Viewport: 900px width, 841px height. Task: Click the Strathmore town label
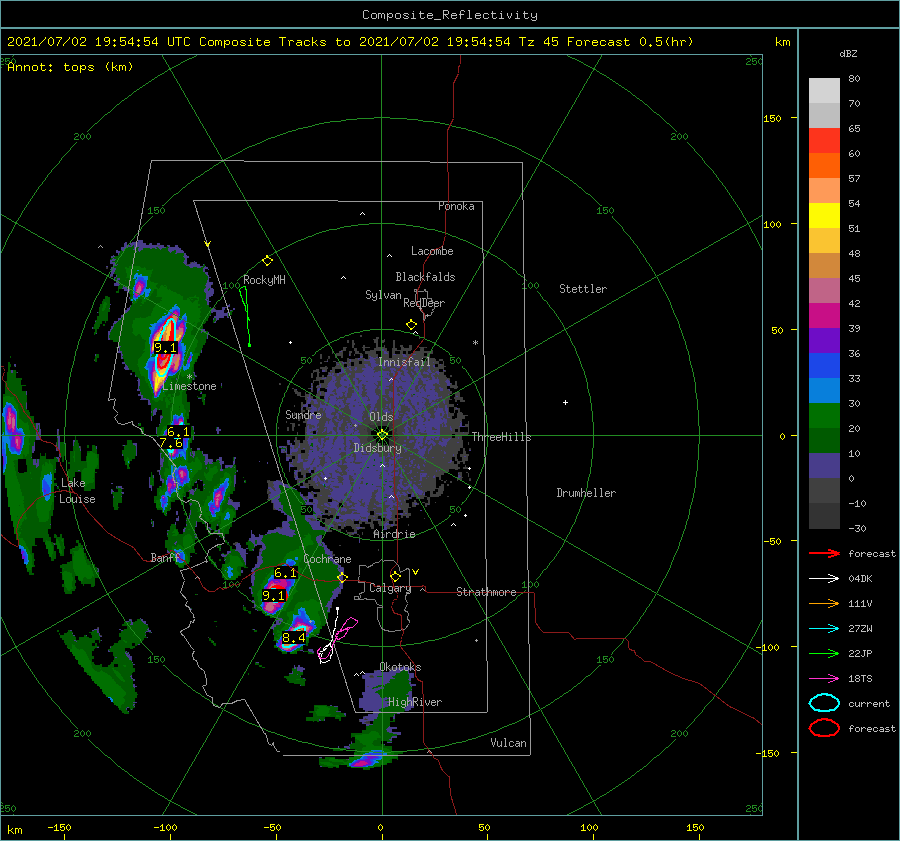pos(486,592)
